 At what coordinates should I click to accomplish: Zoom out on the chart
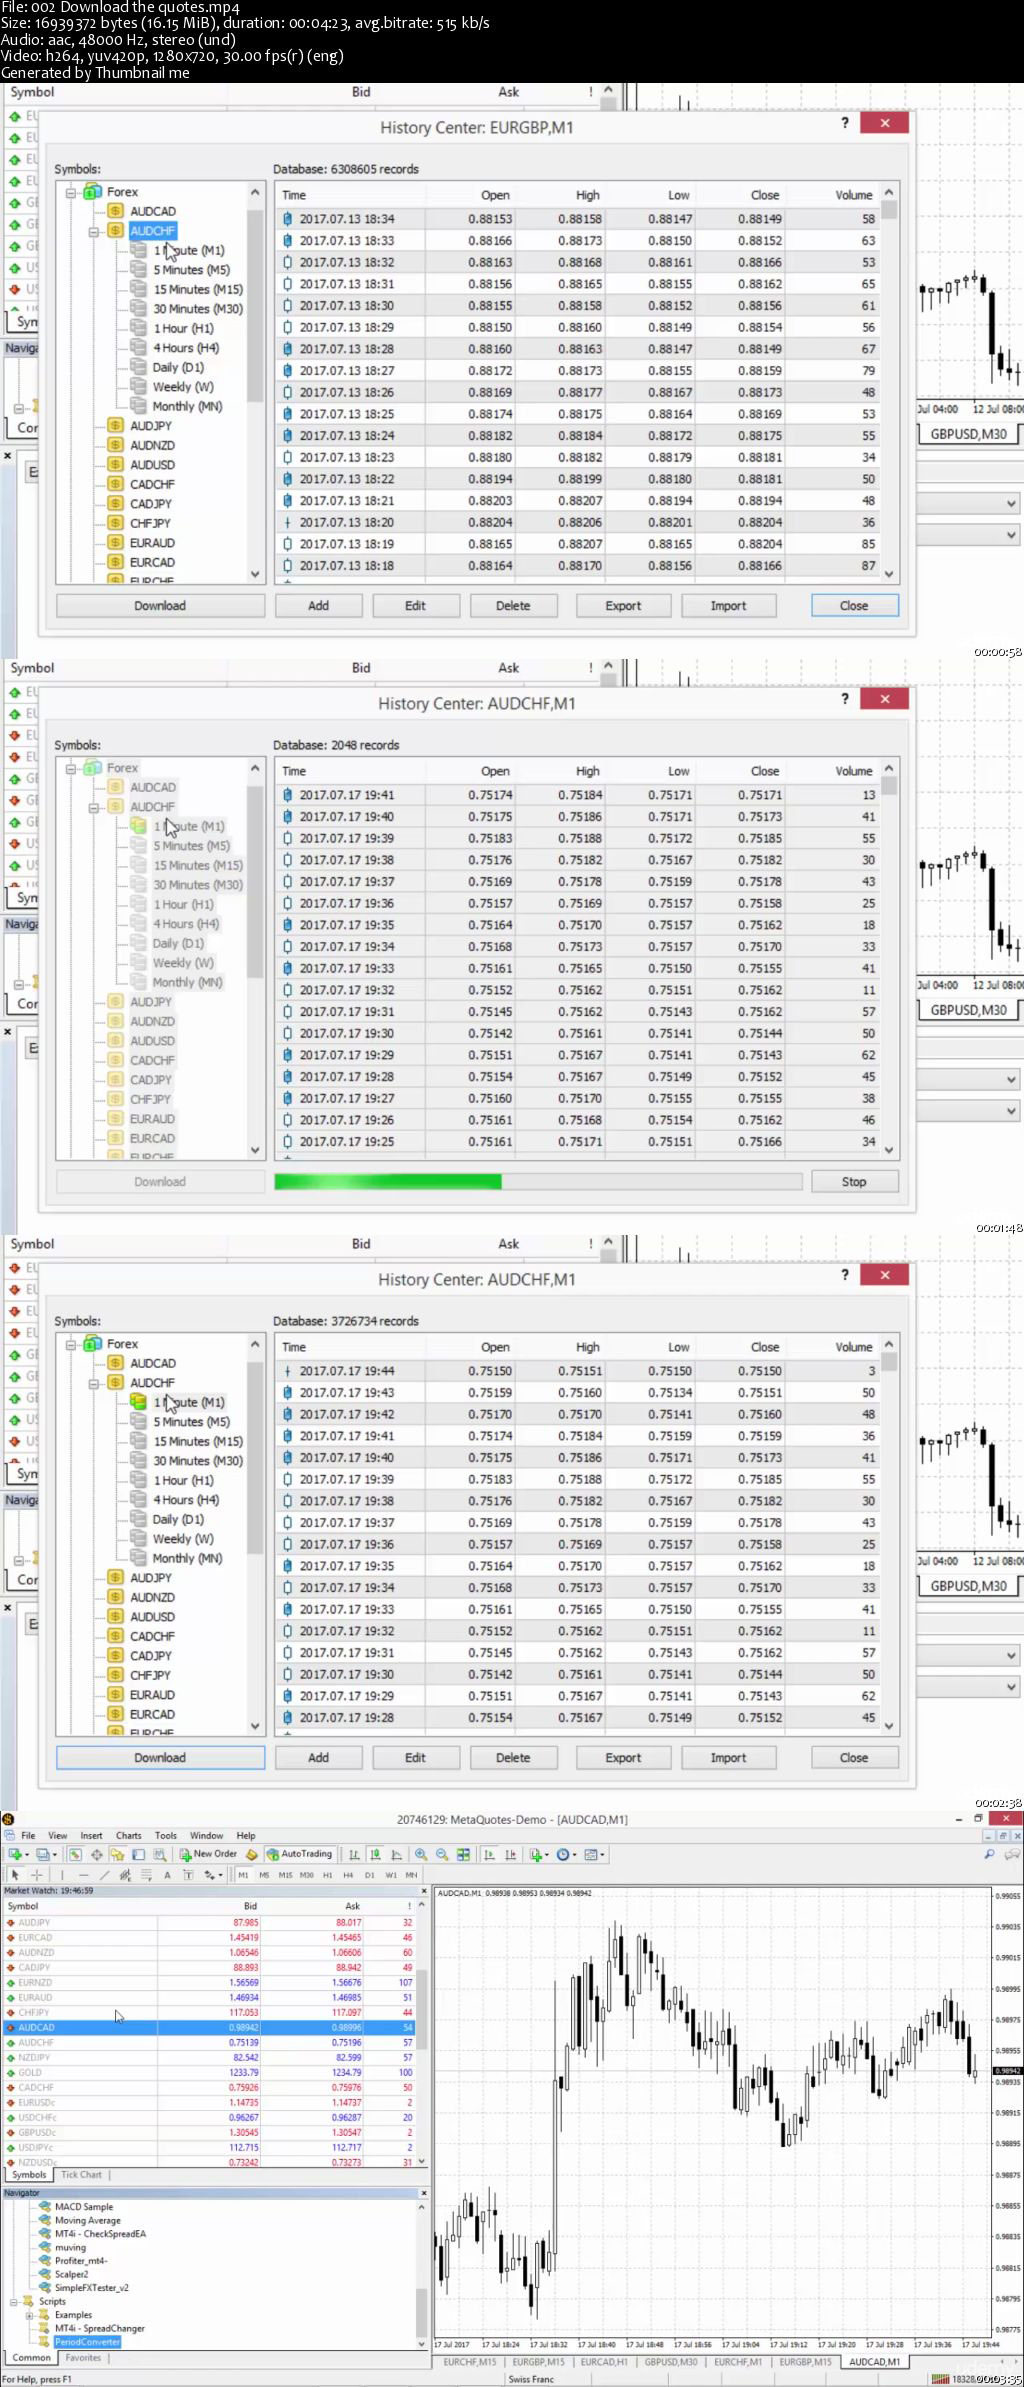pyautogui.click(x=442, y=1854)
